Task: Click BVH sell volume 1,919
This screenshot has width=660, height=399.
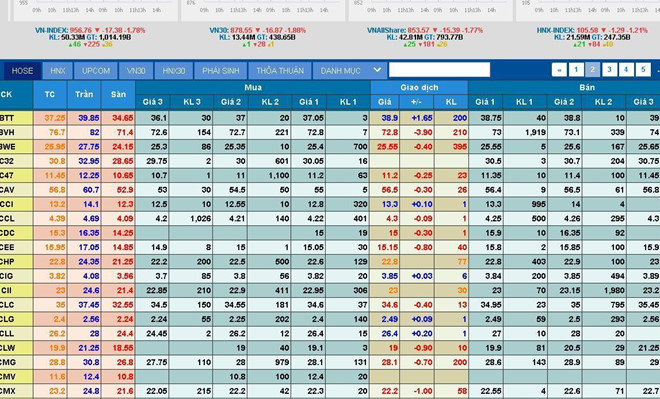Action: (x=535, y=132)
